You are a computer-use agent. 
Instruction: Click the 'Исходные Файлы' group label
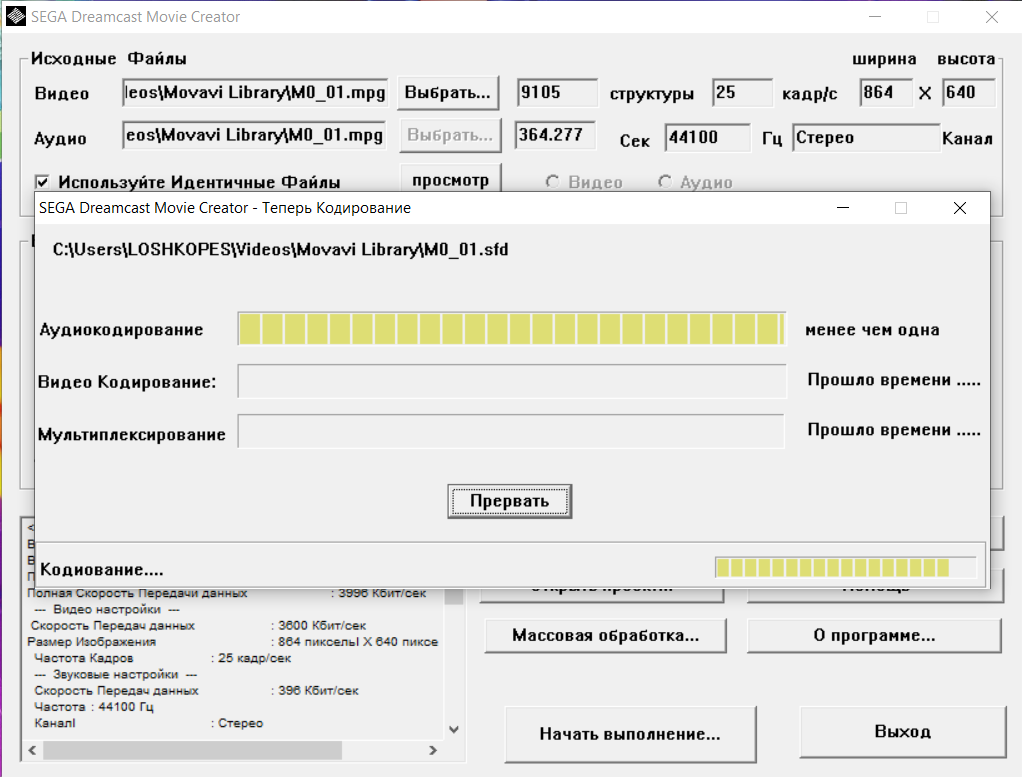coord(109,59)
